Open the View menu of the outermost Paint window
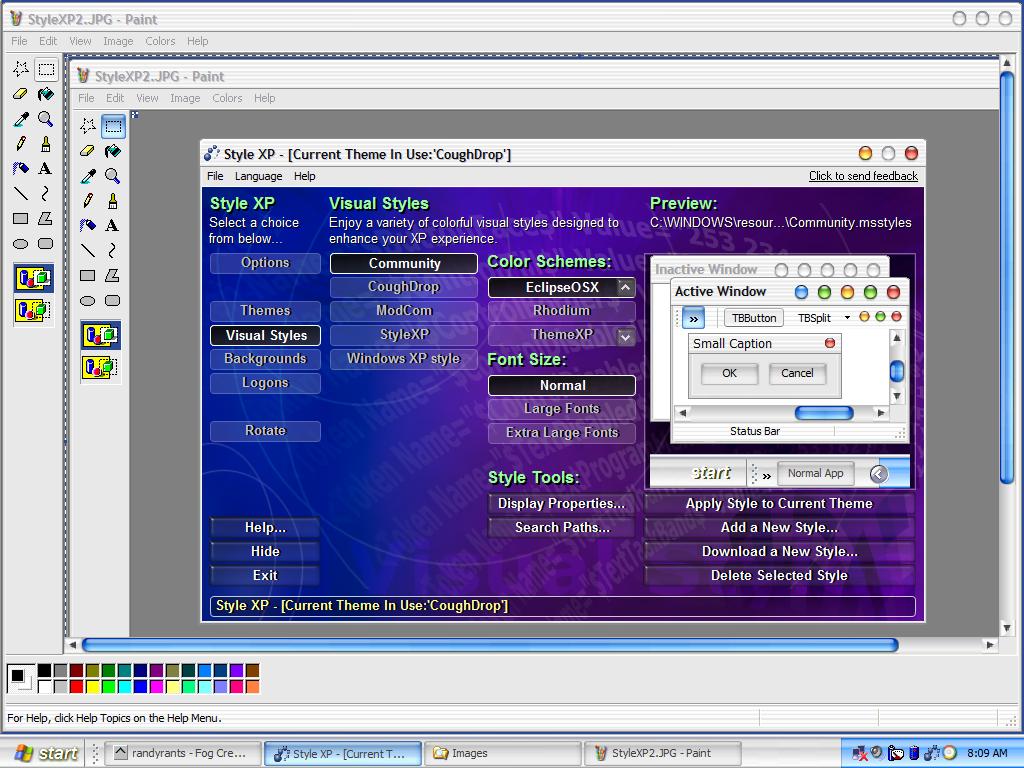The height and width of the screenshot is (768, 1024). point(80,41)
